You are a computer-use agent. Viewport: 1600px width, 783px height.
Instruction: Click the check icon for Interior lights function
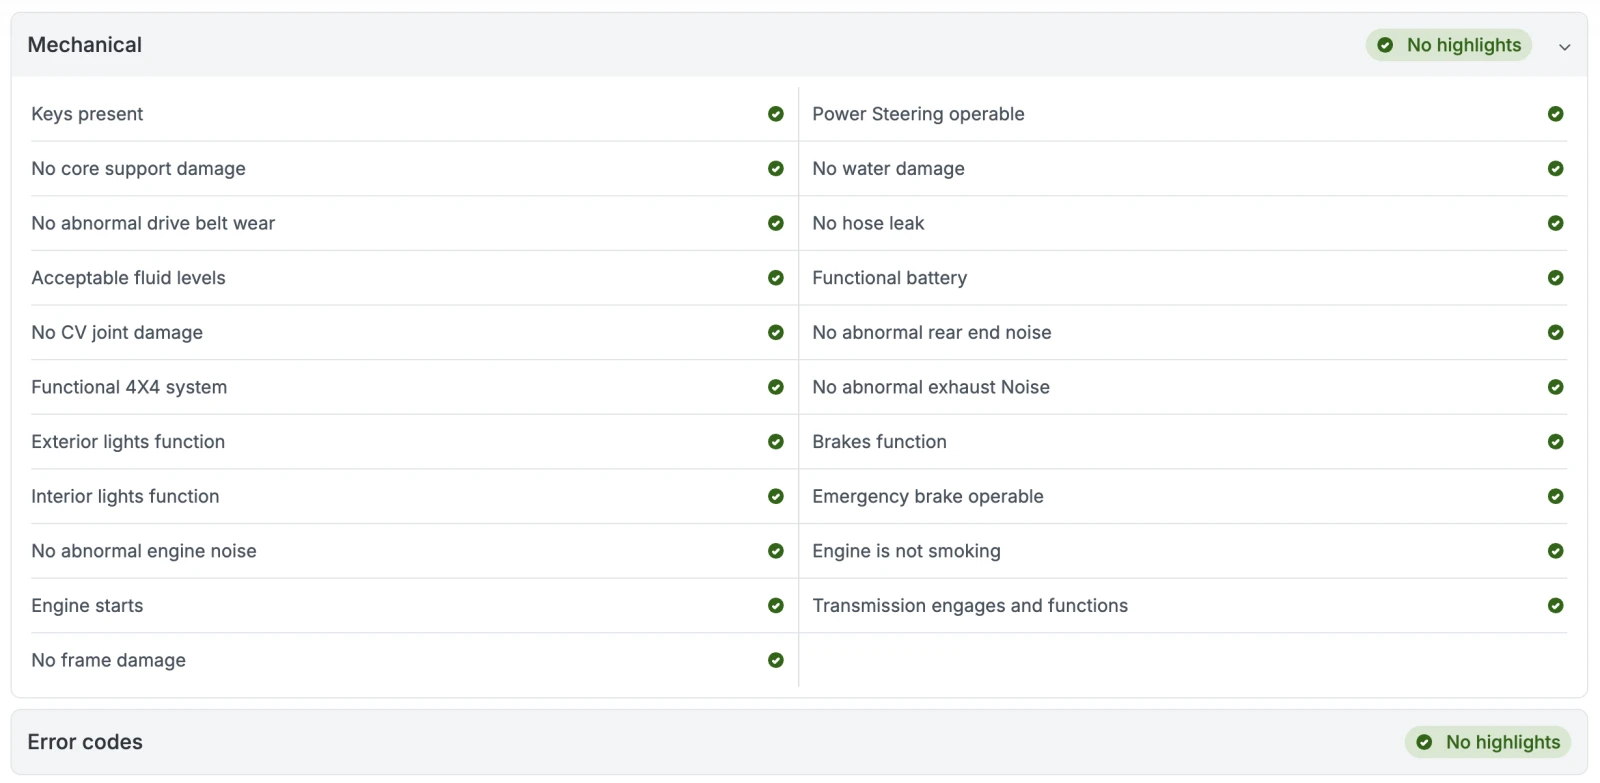click(776, 496)
